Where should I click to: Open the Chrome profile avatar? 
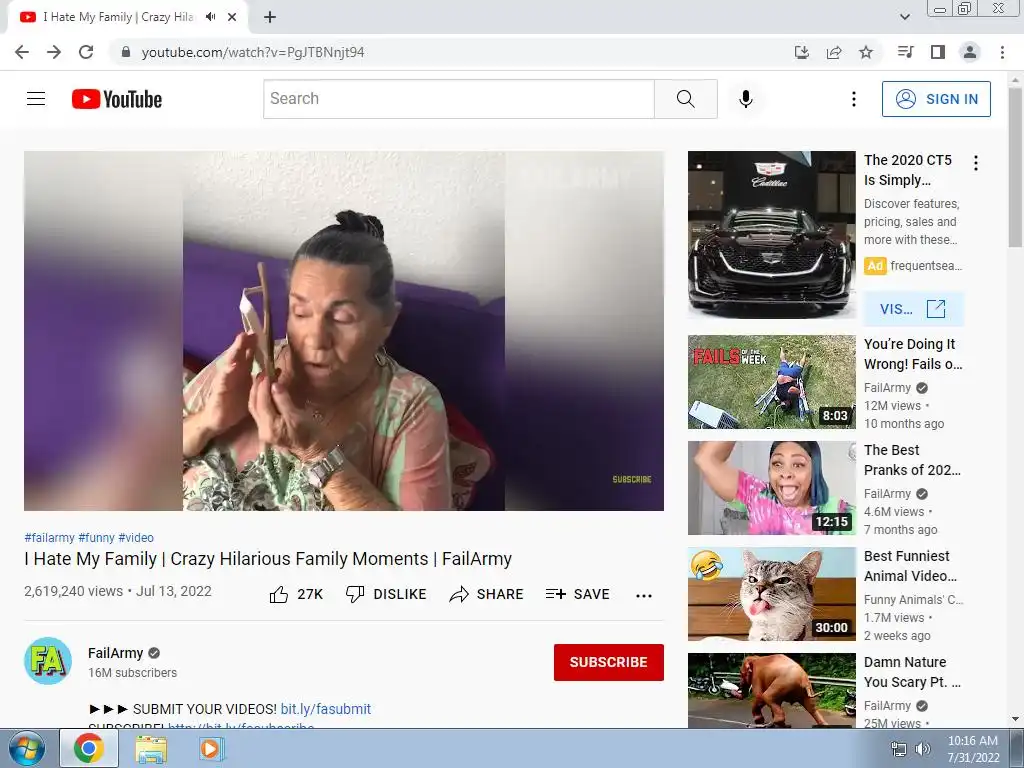(970, 52)
